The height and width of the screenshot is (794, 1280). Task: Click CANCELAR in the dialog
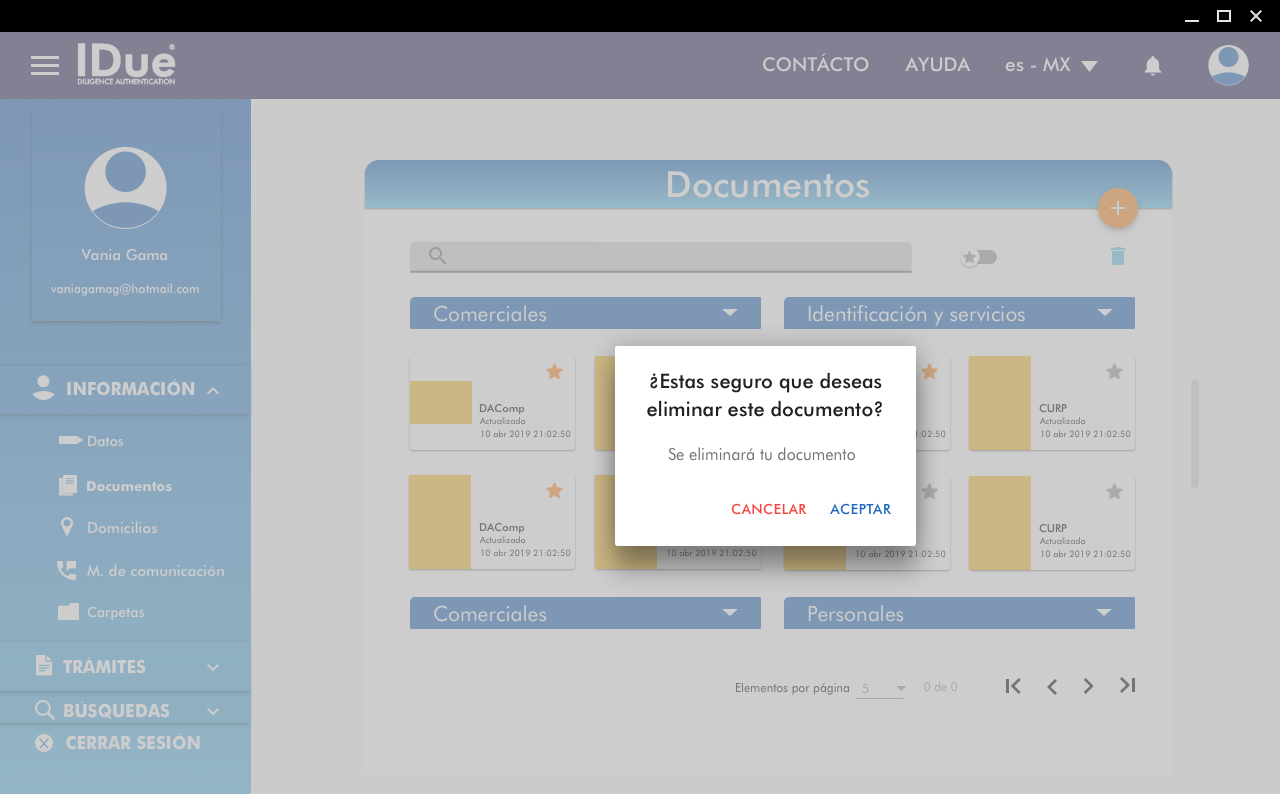(768, 509)
